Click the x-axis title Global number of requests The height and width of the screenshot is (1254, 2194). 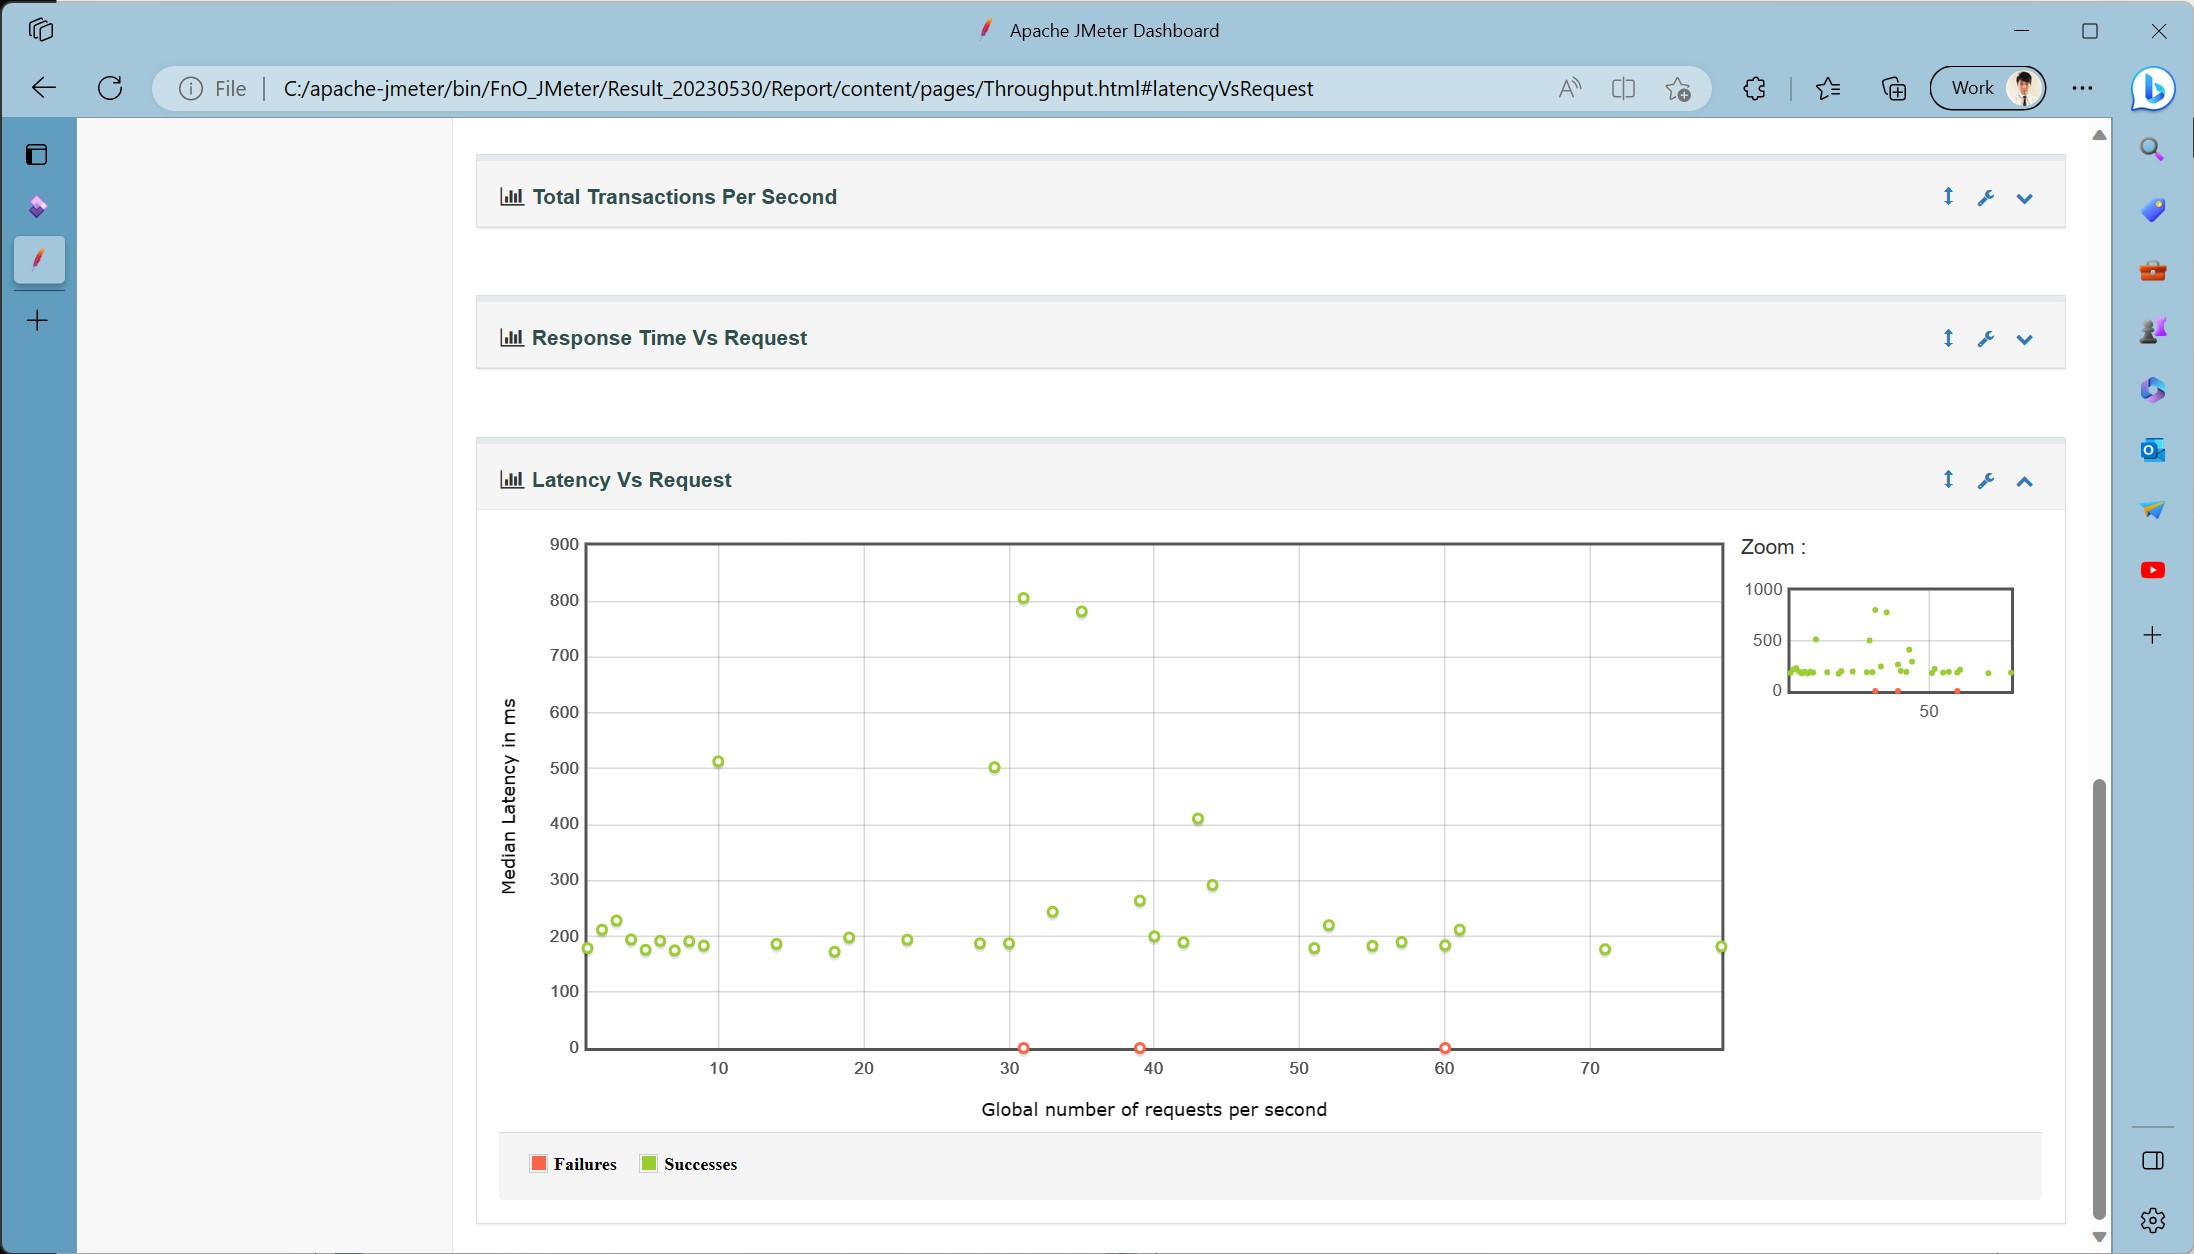pyautogui.click(x=1154, y=1109)
